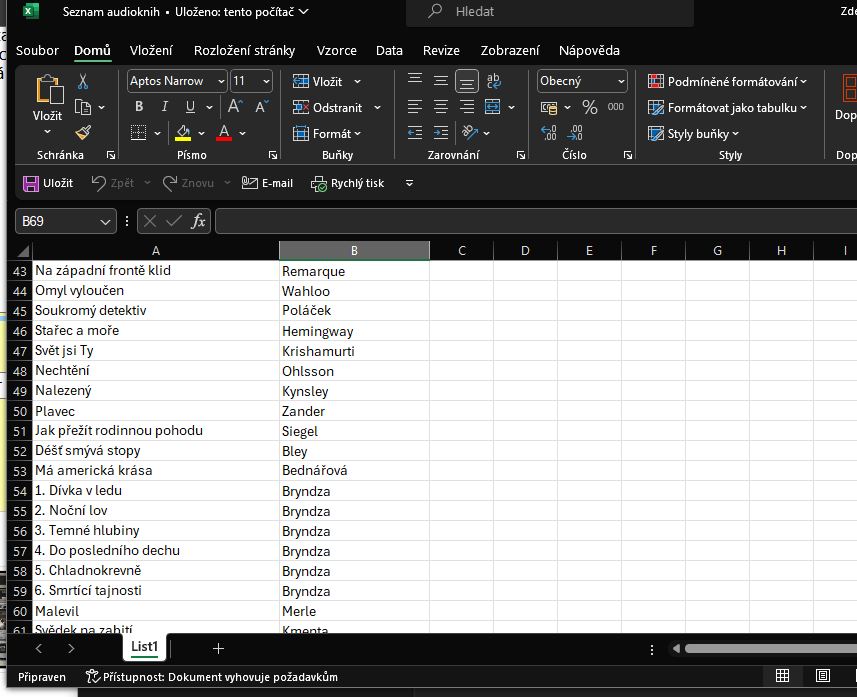This screenshot has width=857, height=697.
Task: Switch to the Vzorce tab
Action: 337,51
